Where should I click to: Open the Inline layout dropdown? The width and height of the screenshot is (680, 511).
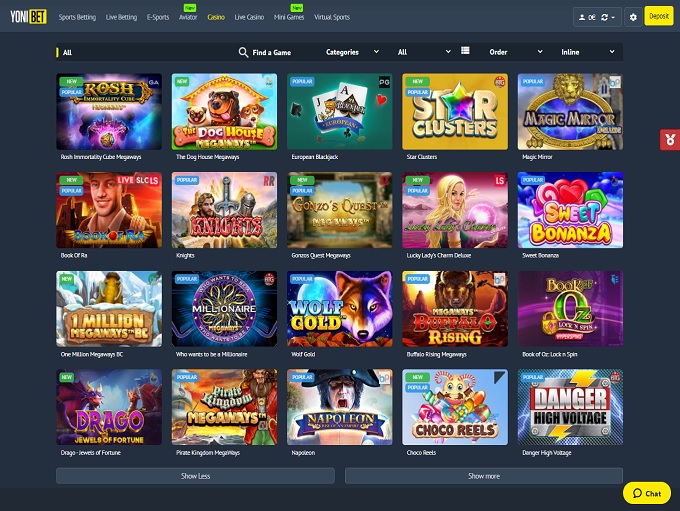(588, 52)
